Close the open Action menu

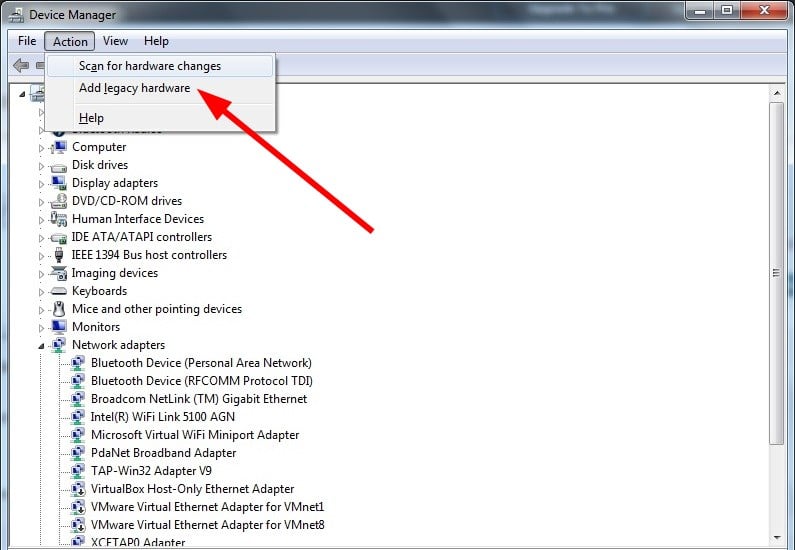[x=70, y=42]
